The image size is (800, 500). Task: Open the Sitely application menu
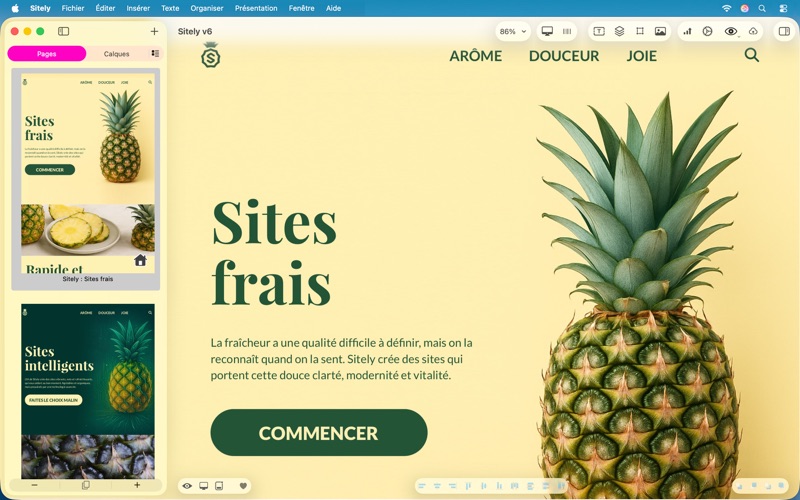pos(40,8)
